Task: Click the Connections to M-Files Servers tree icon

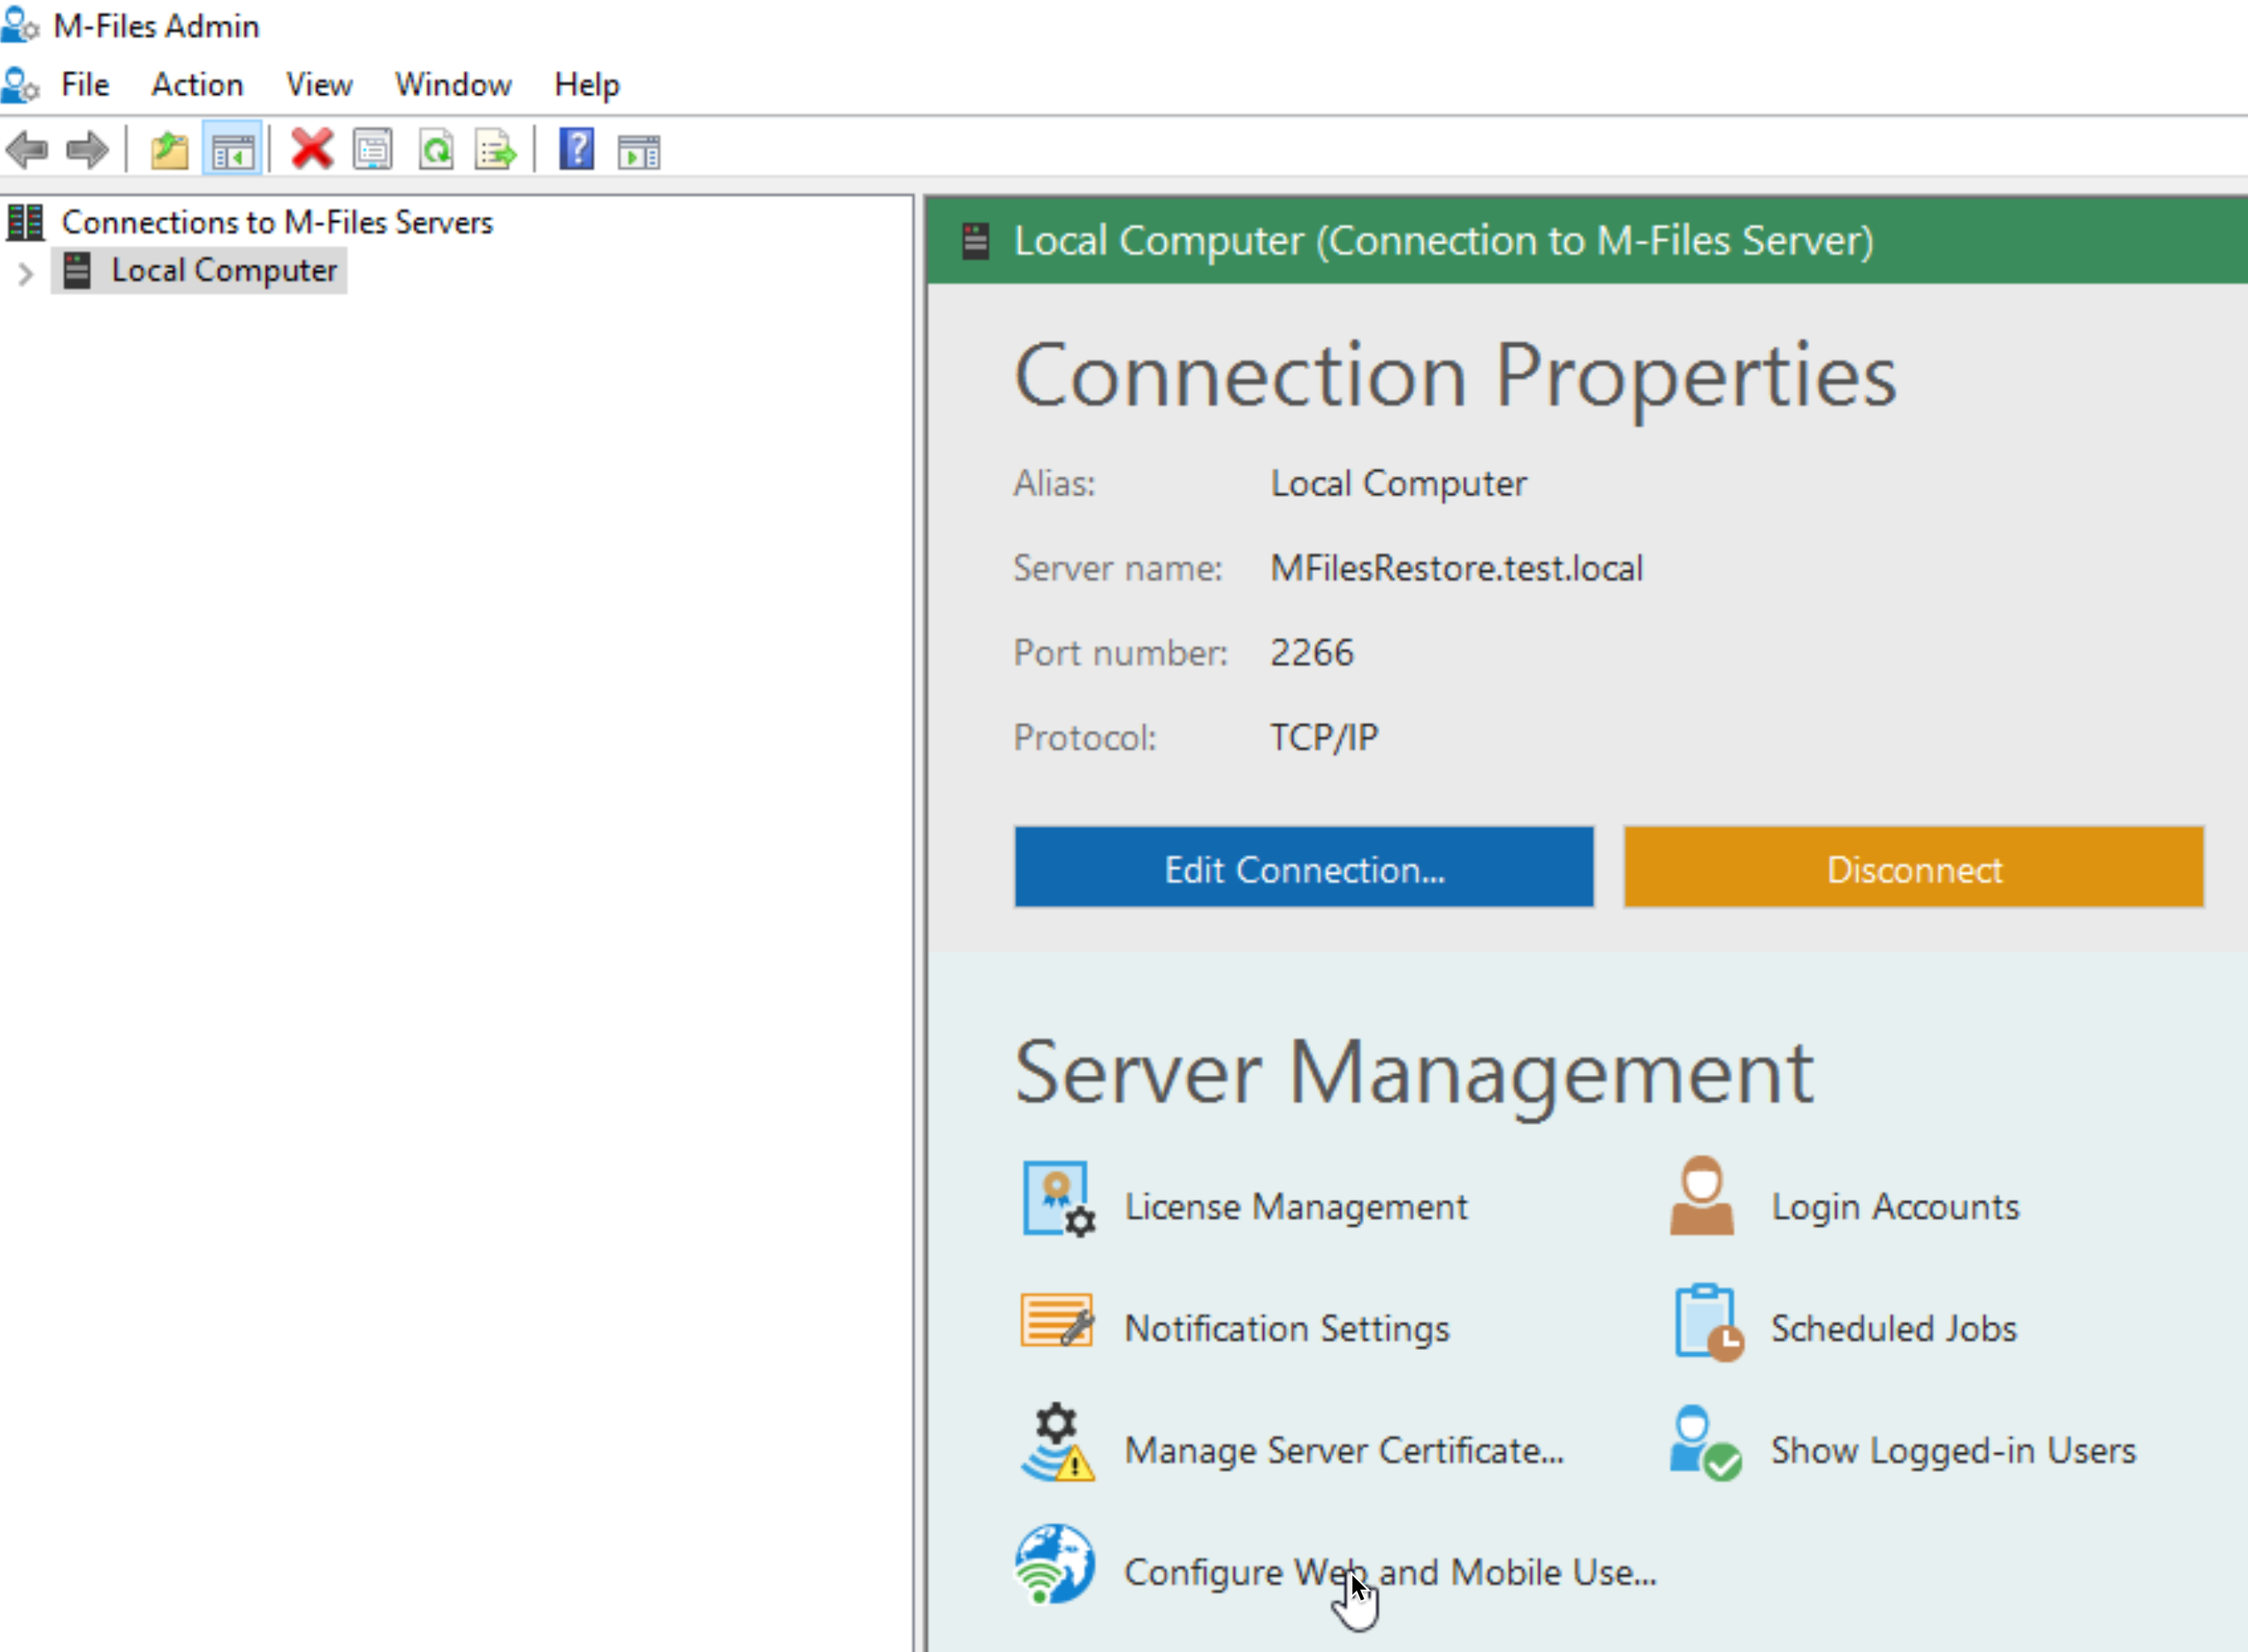Action: click(26, 222)
